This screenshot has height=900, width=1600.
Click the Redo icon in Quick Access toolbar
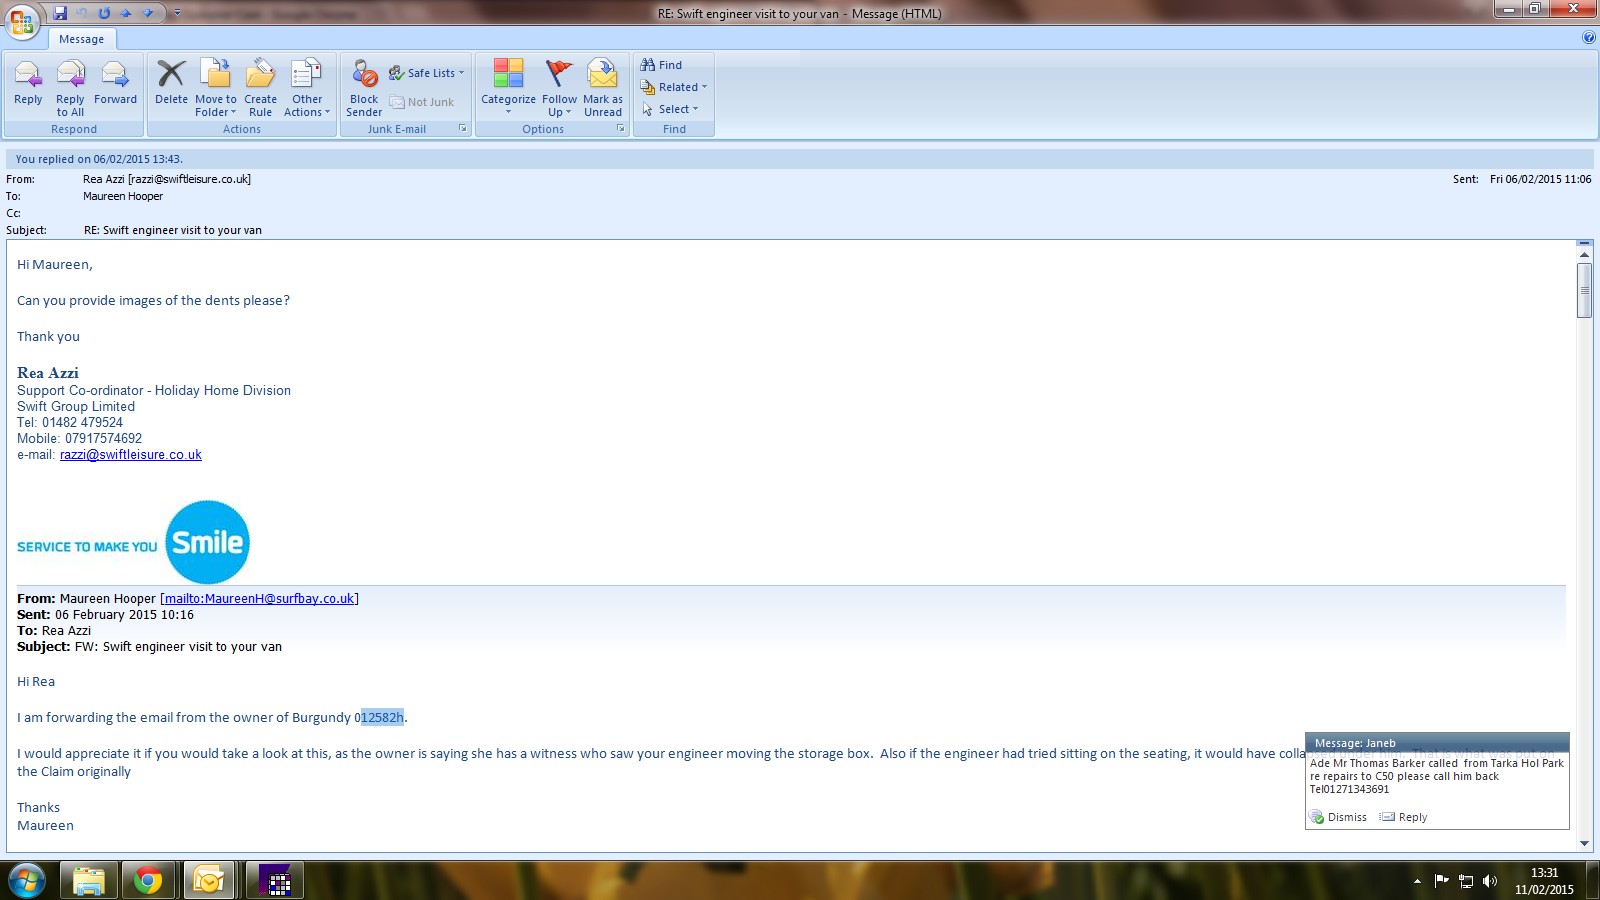(x=104, y=13)
